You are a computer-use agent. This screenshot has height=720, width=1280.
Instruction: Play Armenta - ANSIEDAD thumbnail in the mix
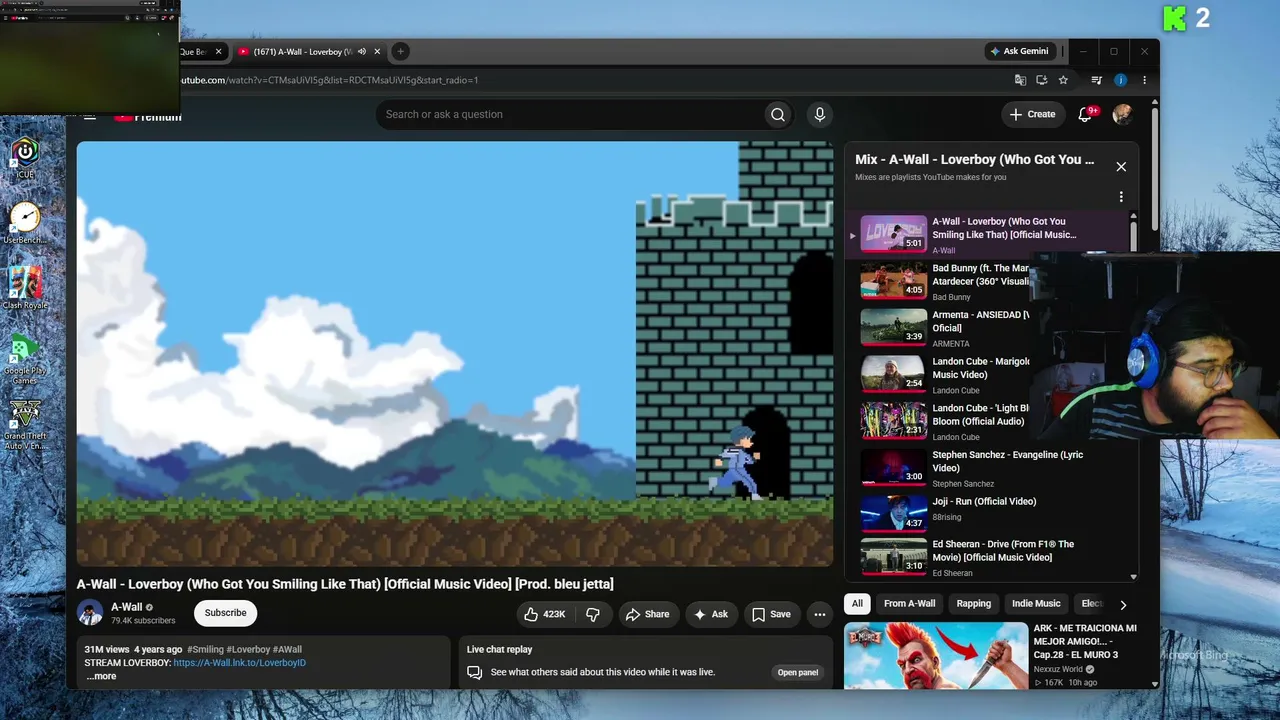(x=894, y=327)
